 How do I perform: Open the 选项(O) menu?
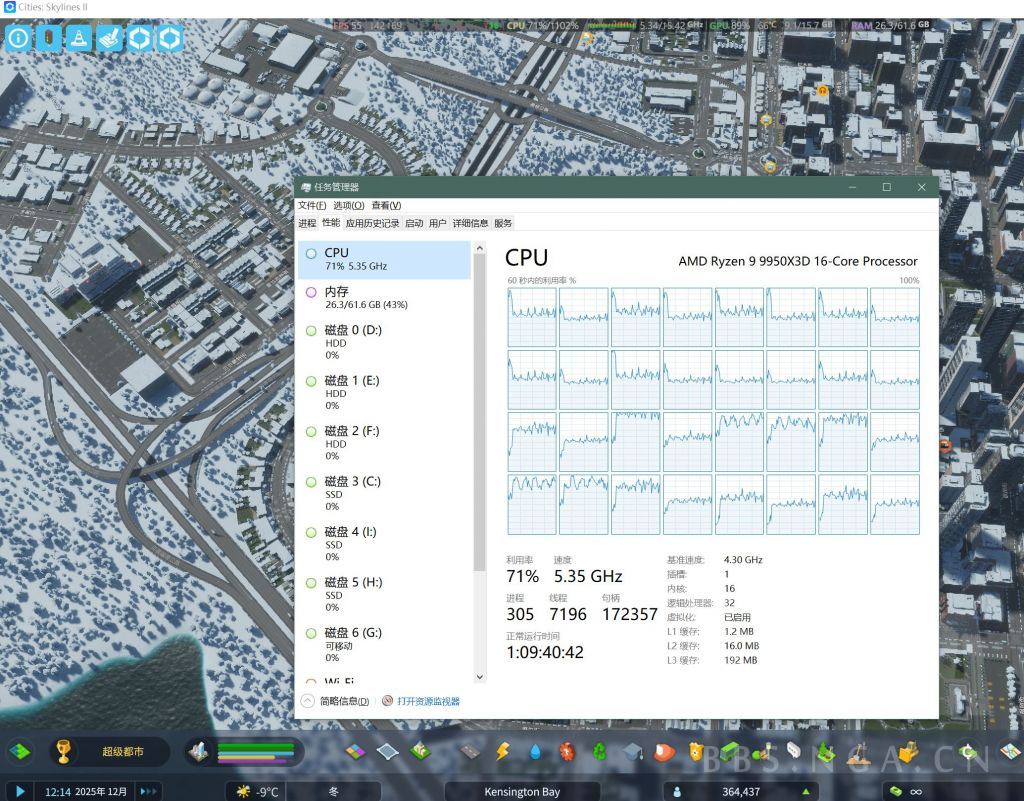pyautogui.click(x=348, y=205)
